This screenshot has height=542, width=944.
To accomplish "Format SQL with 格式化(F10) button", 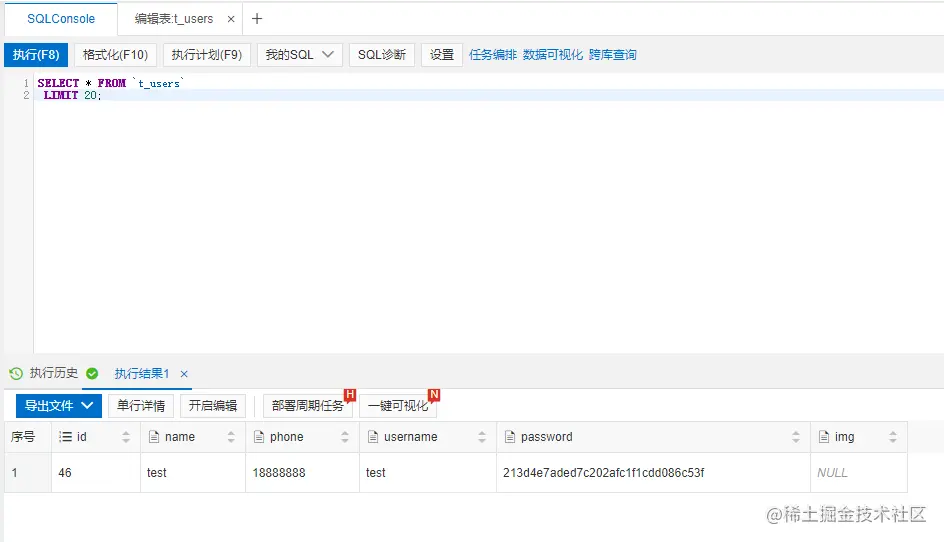I will (116, 55).
